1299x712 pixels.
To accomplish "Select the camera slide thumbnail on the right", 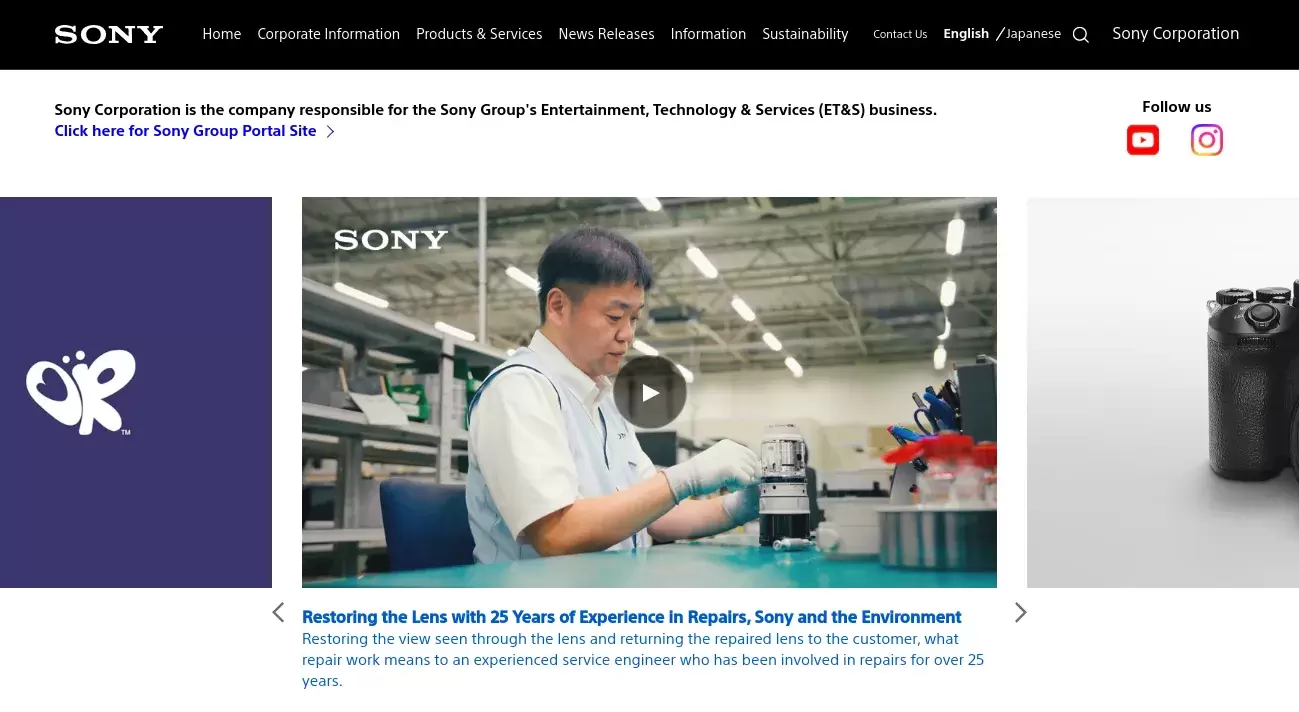I will (x=1163, y=392).
